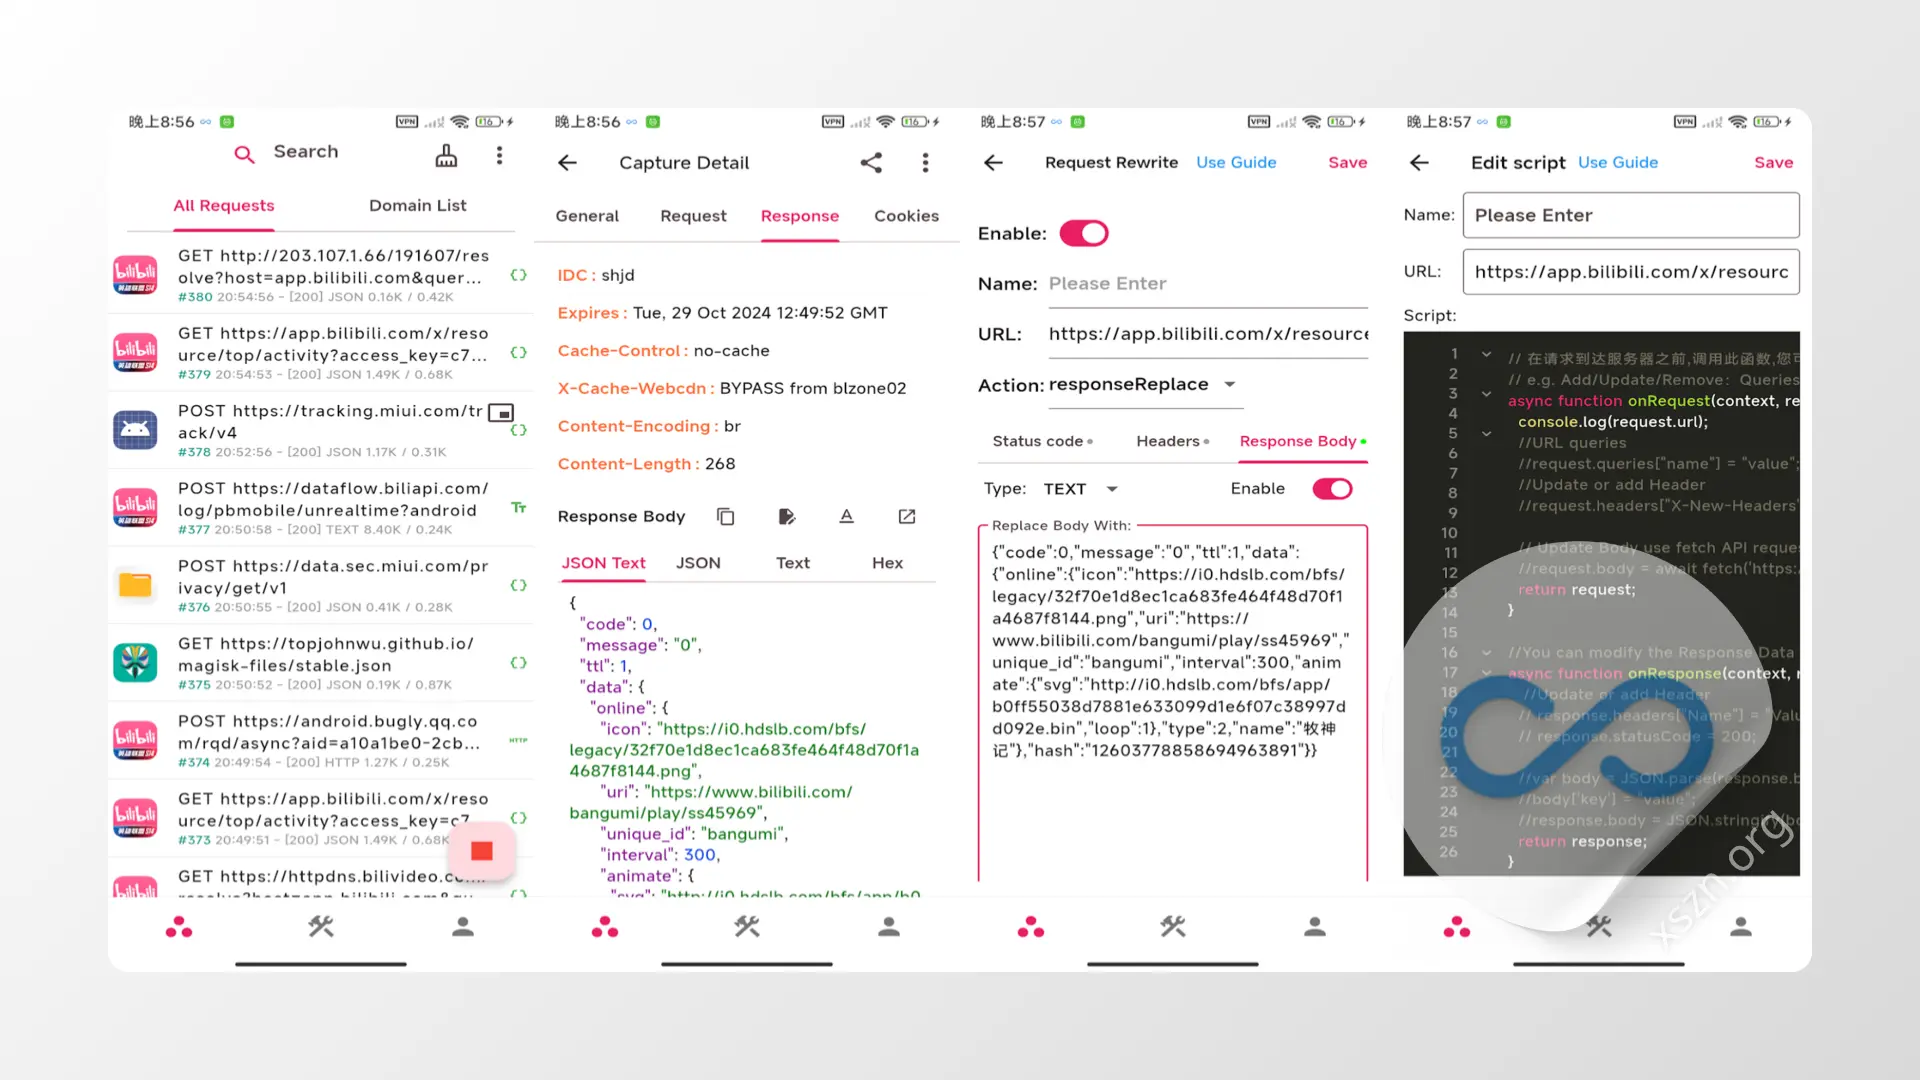1920x1080 pixels.
Task: Collapse code fold at script line 3
Action: (x=1486, y=394)
